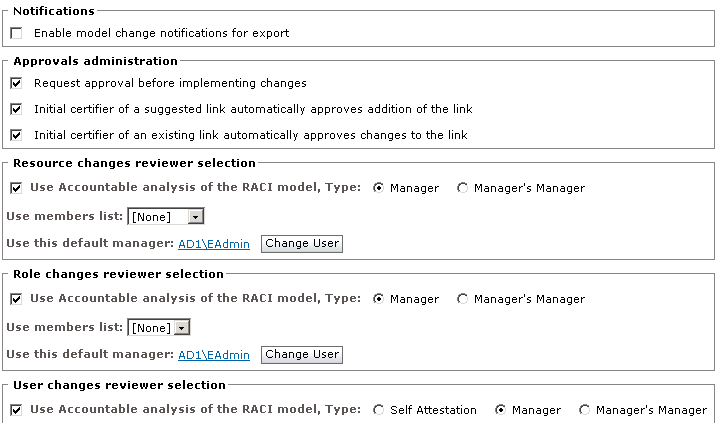Choose Manager's Manager for User changes reviewer
Screen dimensions: 717x423
[585, 409]
